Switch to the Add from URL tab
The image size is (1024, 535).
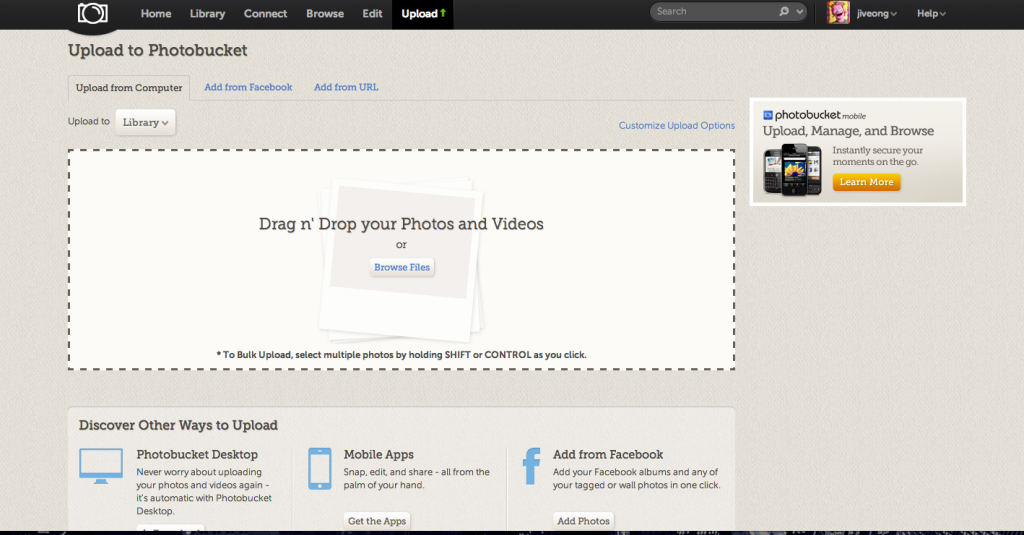coord(346,87)
